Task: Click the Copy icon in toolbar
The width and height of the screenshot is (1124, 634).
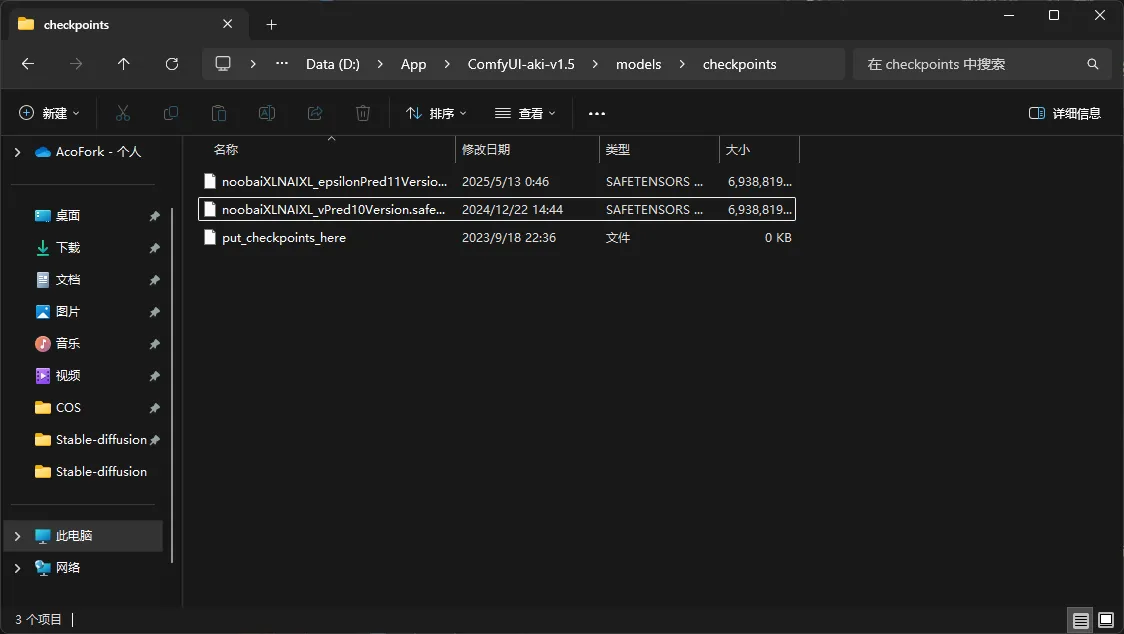Action: tap(171, 113)
